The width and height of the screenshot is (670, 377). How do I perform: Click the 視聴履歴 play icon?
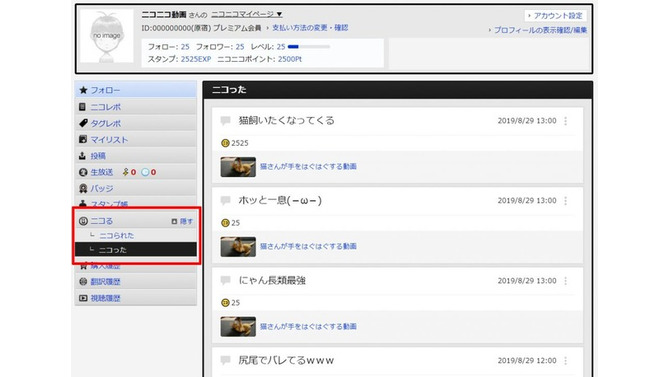[83, 298]
